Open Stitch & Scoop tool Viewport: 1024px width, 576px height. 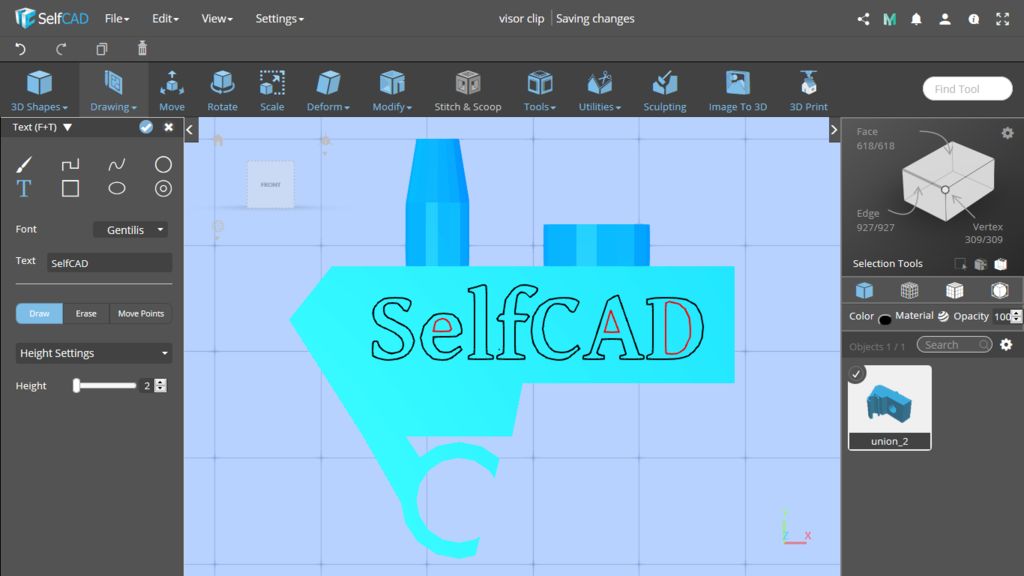(x=468, y=91)
